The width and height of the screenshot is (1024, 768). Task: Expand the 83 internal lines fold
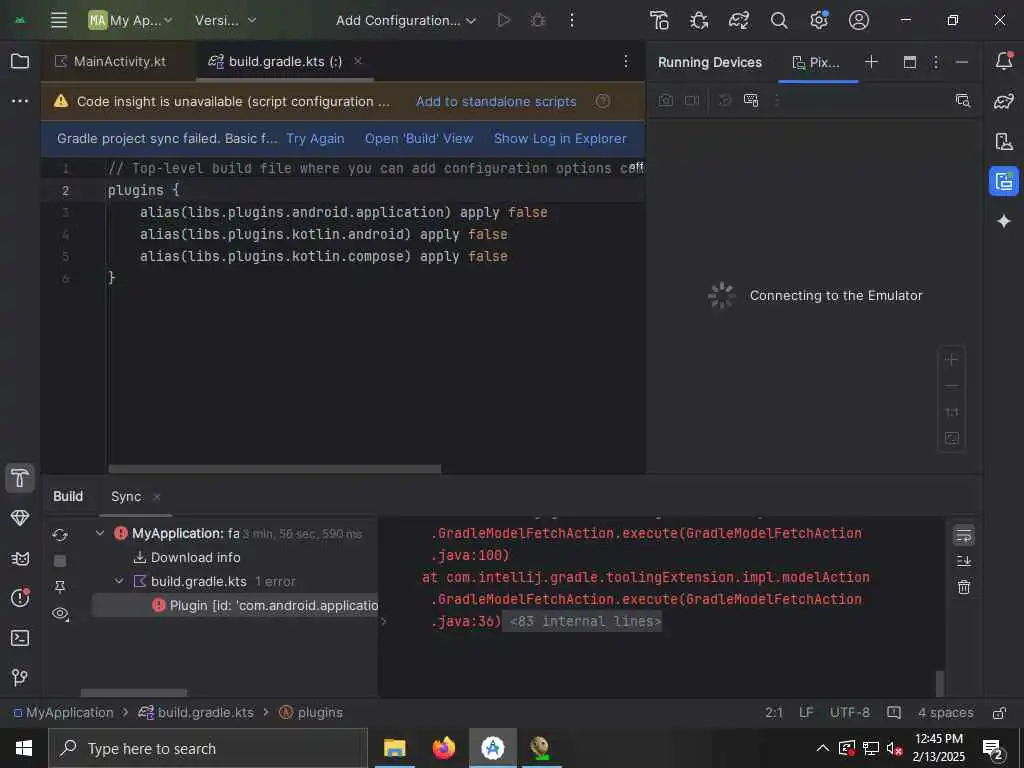(585, 621)
